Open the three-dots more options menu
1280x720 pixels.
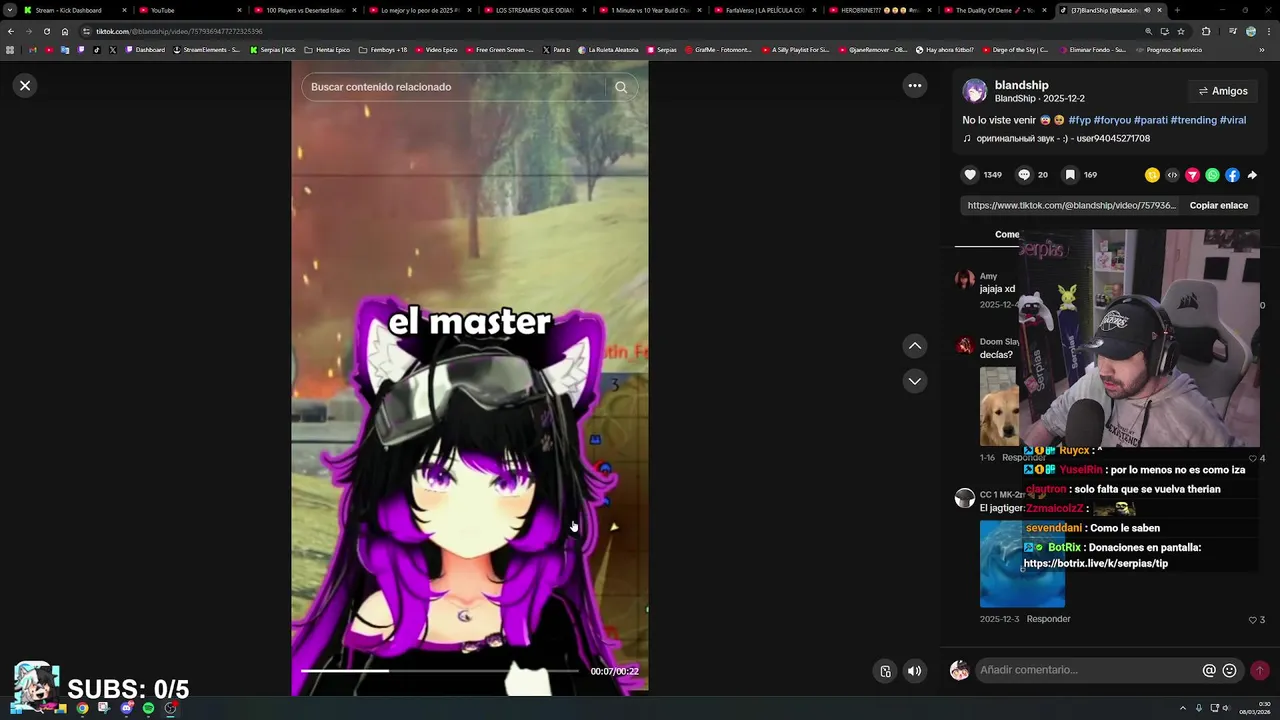coord(914,86)
